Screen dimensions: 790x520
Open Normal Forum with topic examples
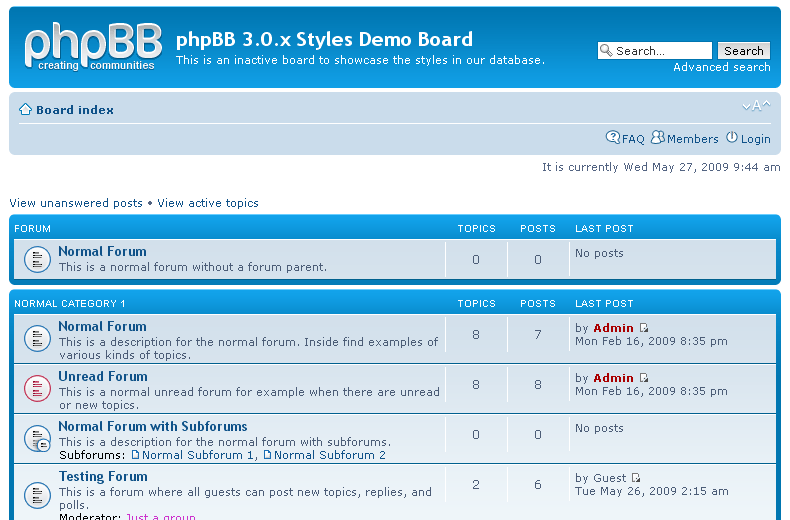click(x=102, y=327)
